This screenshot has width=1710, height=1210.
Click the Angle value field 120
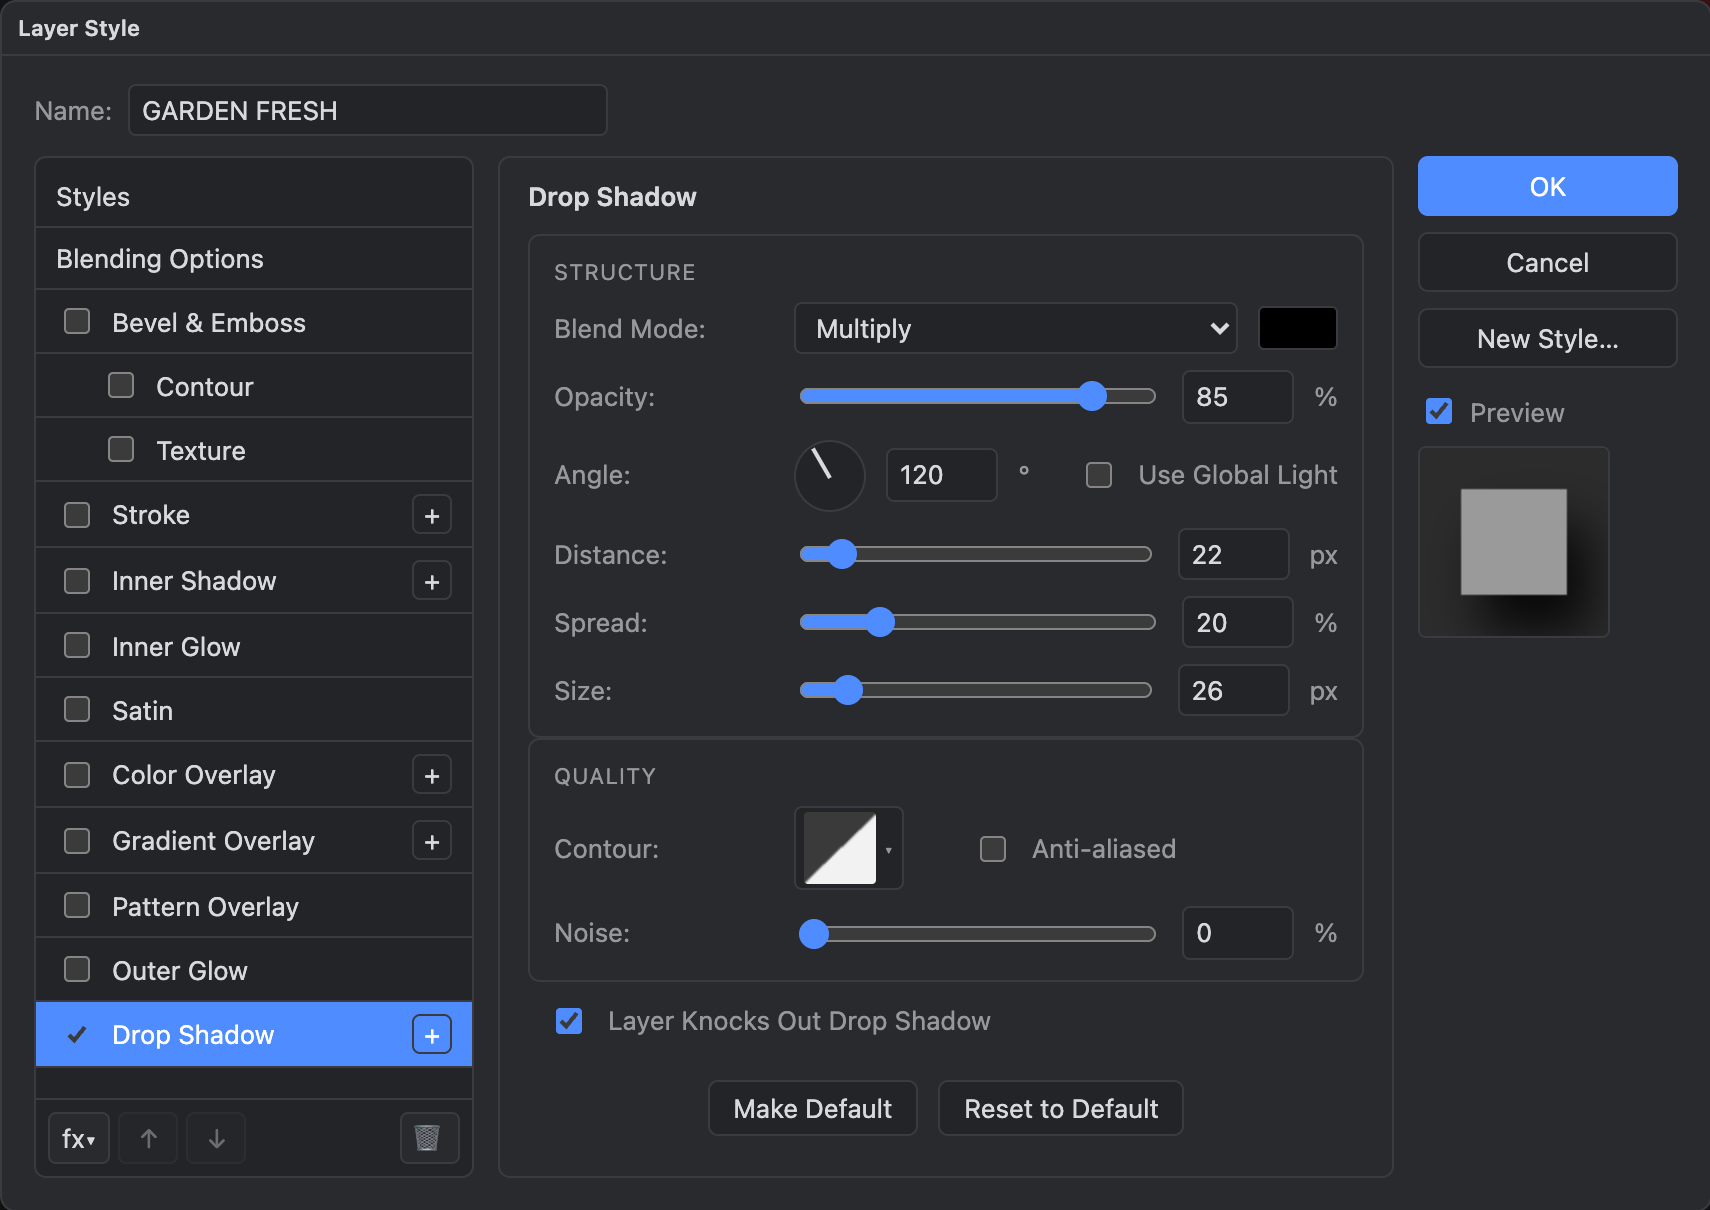coord(941,475)
